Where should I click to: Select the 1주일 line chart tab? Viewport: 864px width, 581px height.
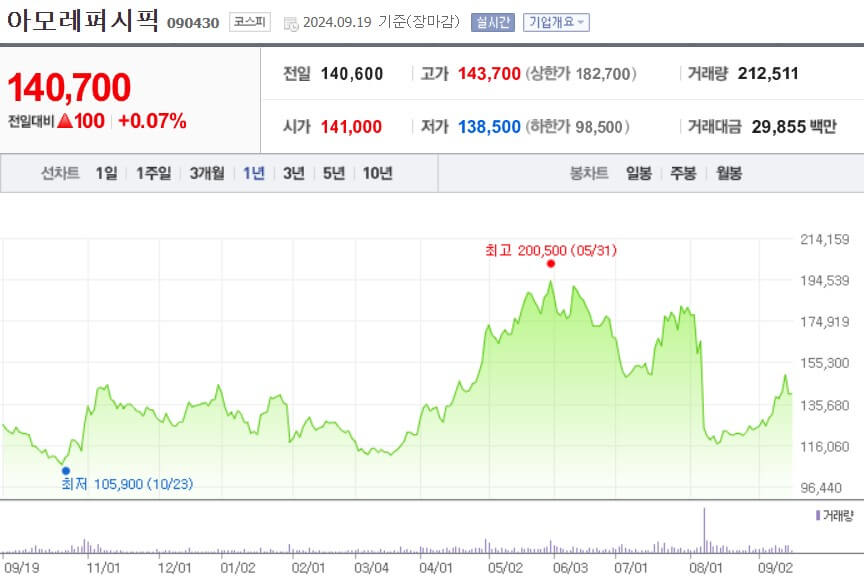pyautogui.click(x=154, y=173)
